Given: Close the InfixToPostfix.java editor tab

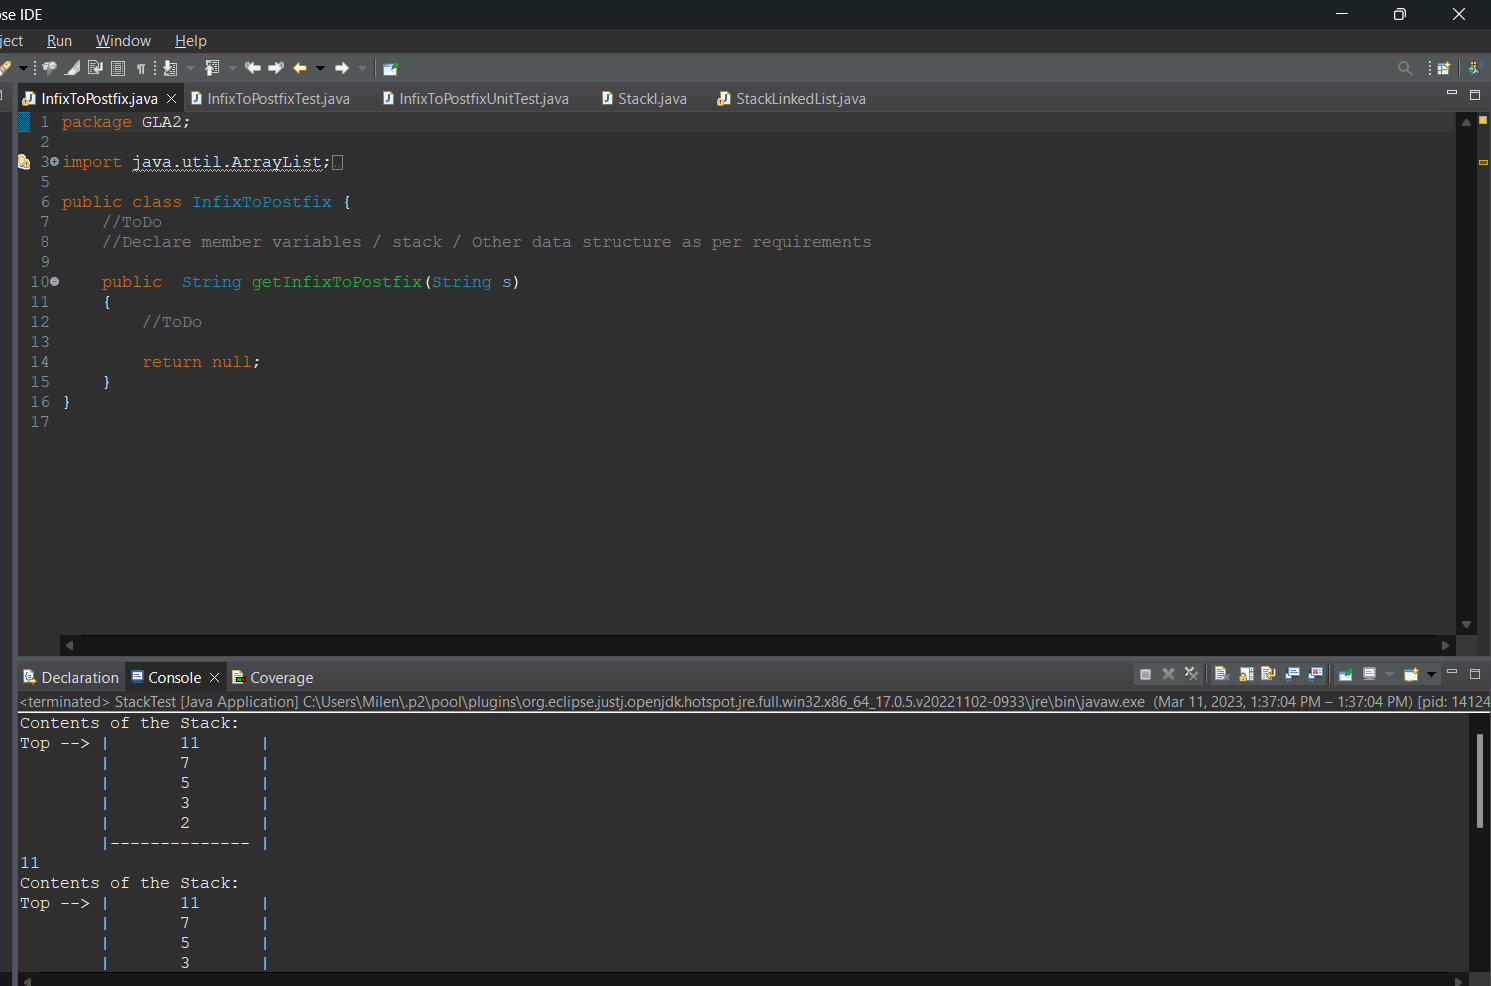Looking at the screenshot, I should [x=171, y=99].
